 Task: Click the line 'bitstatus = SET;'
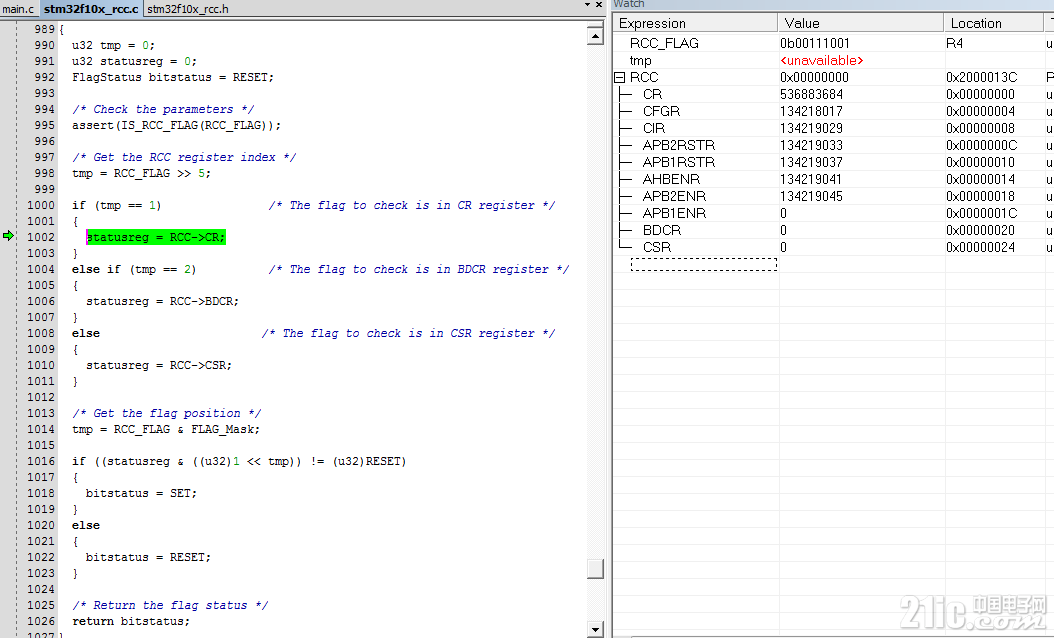[141, 493]
